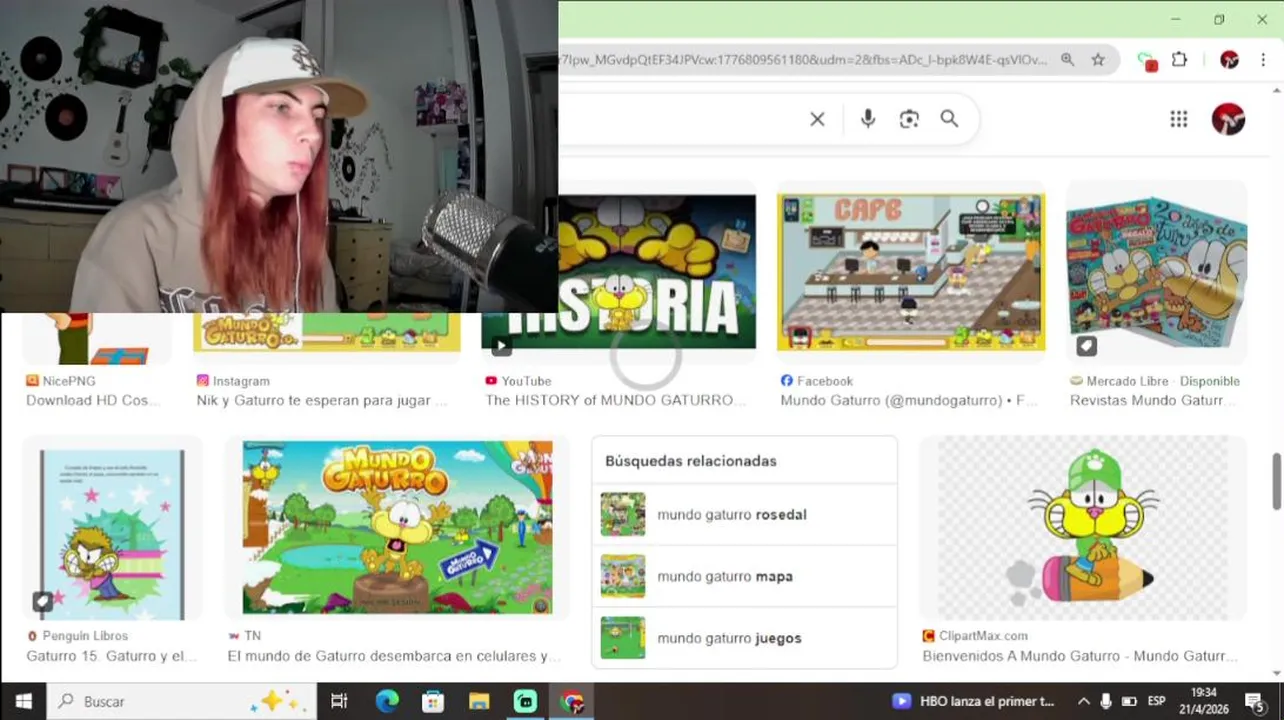The image size is (1284, 720).
Task: Open the HBO news widget on the taskbar
Action: tap(973, 701)
